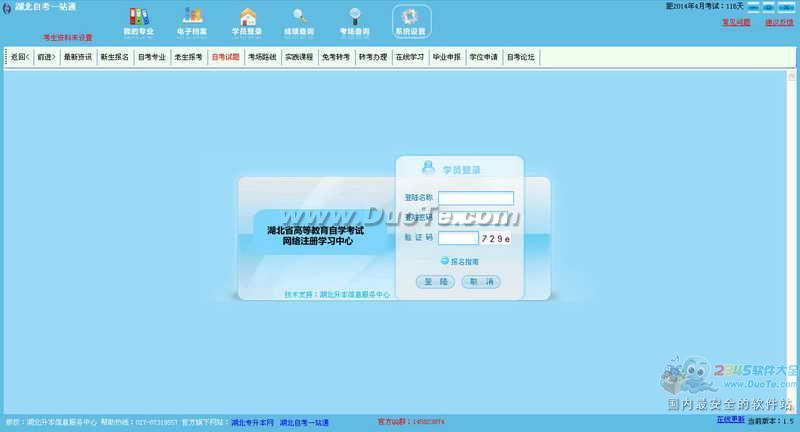Select the 成绩查询 magnifier icon
Screen dimensions: 800x432
(300, 20)
